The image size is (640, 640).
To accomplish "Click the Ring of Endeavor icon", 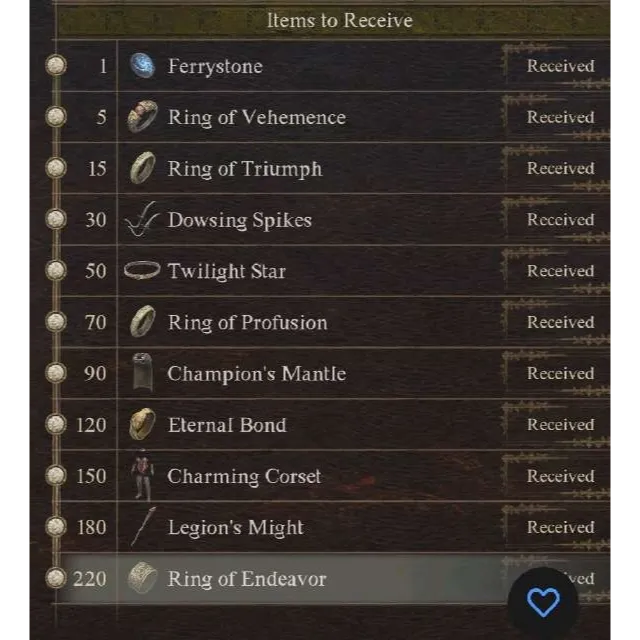I will tap(142, 578).
